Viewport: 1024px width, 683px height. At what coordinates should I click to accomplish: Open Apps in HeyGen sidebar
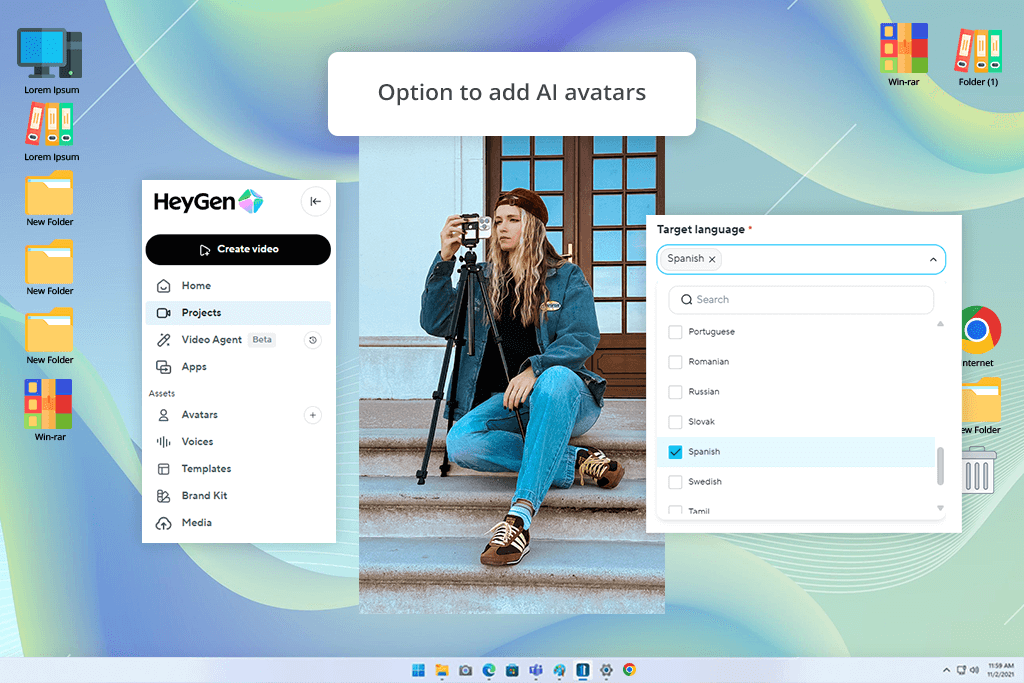(238, 367)
